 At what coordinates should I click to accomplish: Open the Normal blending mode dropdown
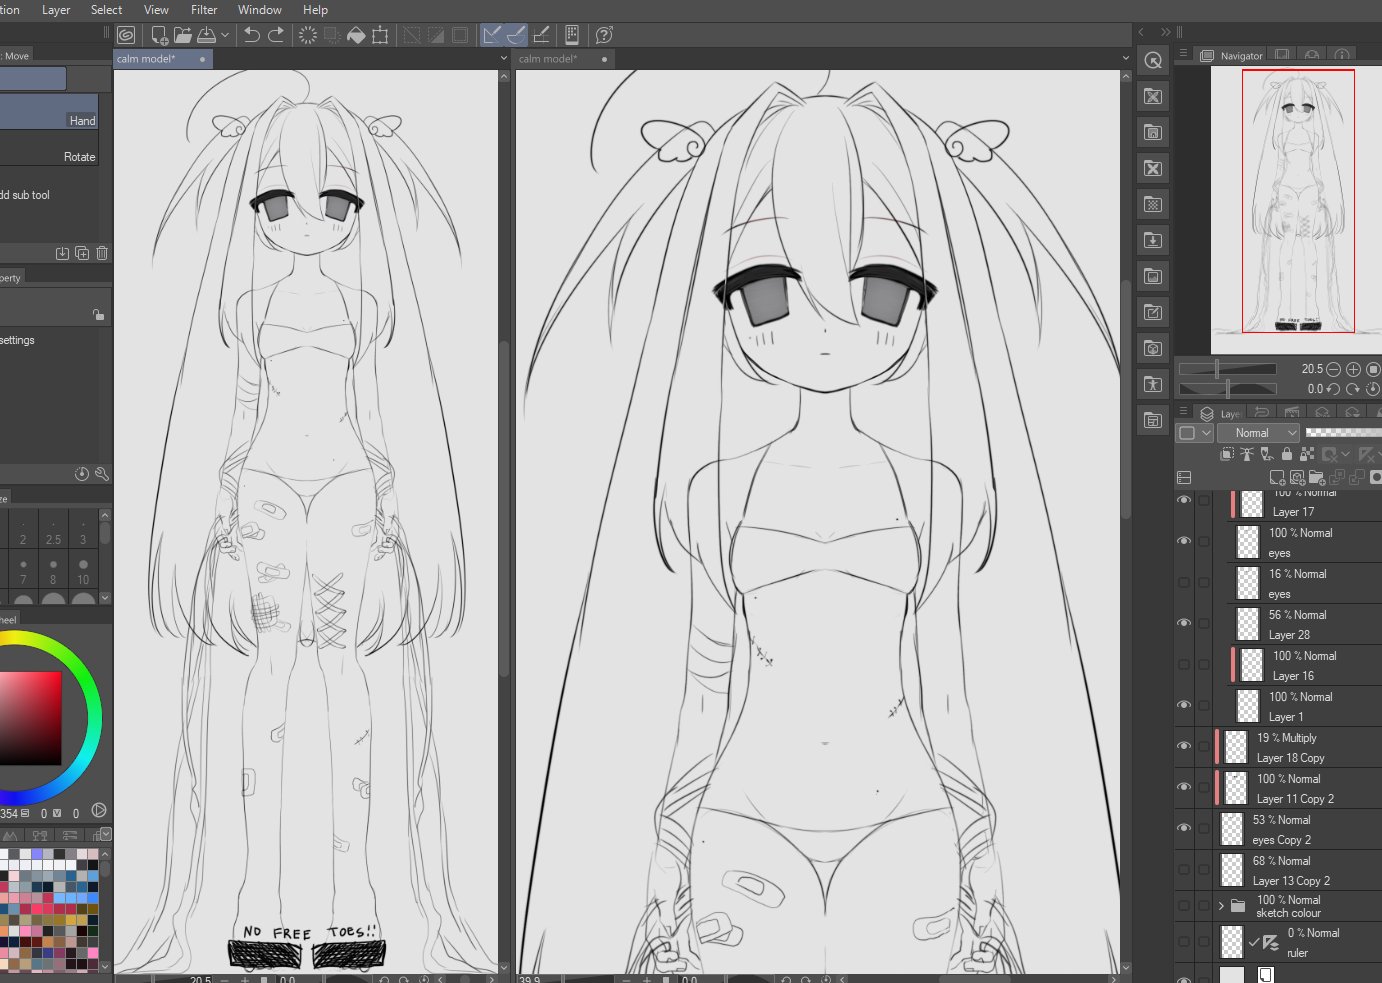click(1258, 433)
